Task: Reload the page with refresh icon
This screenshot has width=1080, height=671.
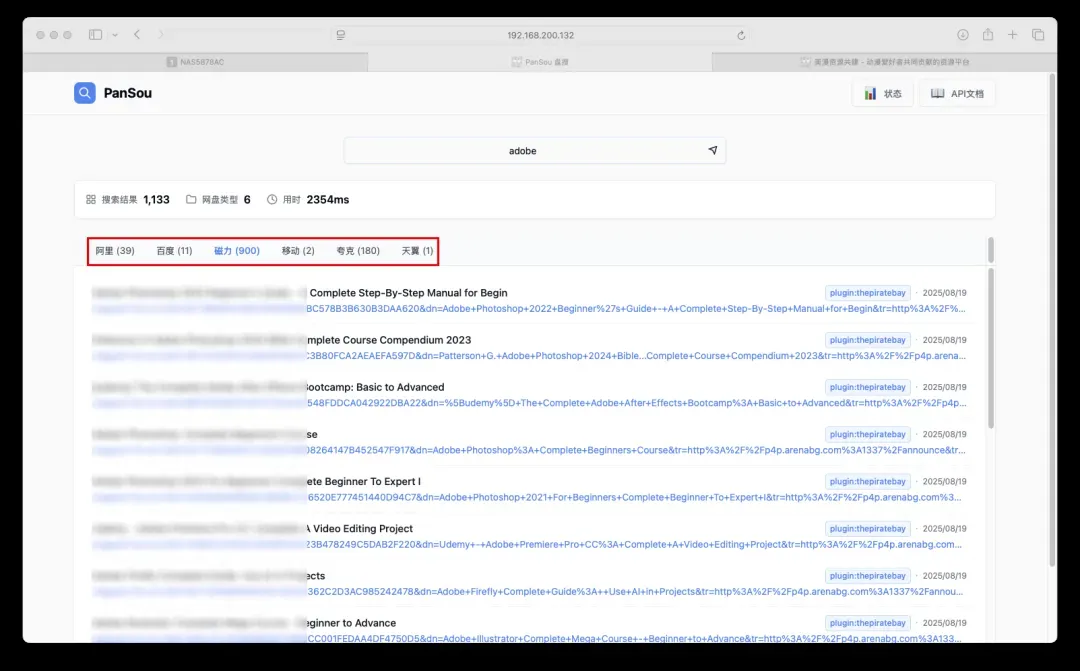Action: click(741, 35)
